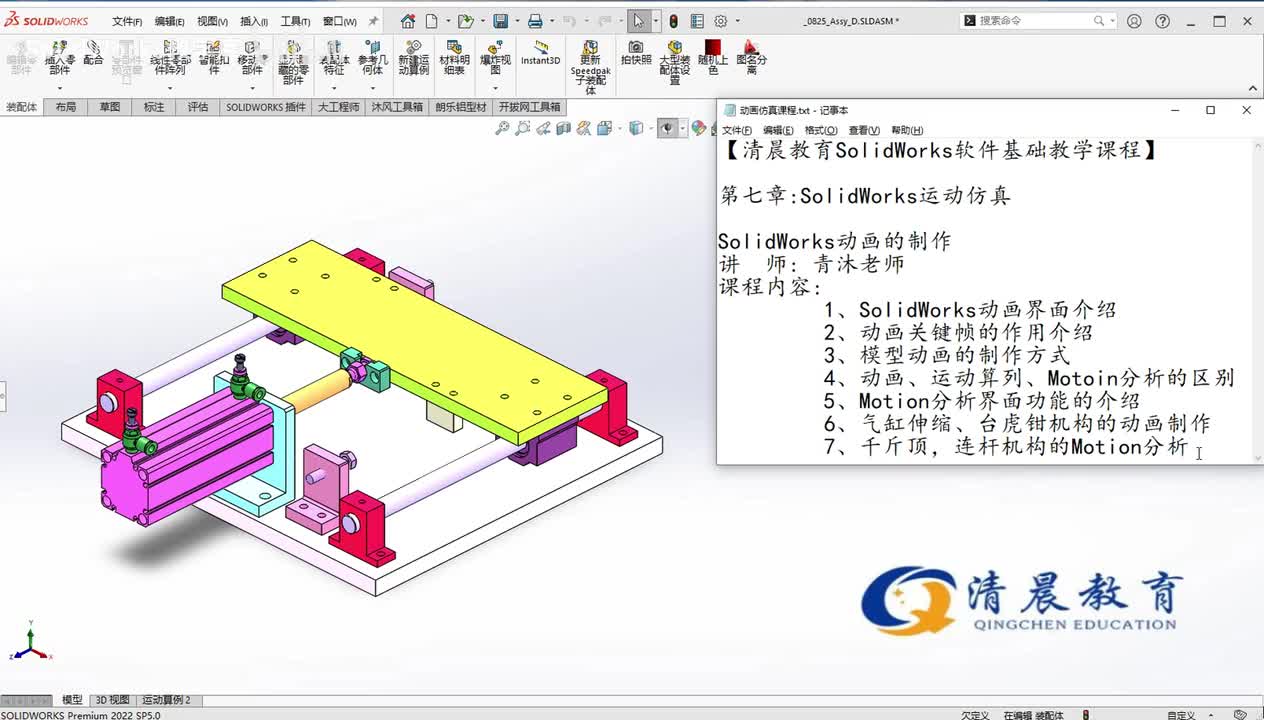Click Zoom to Area magnifier icon
1264x720 pixels.
(523, 128)
